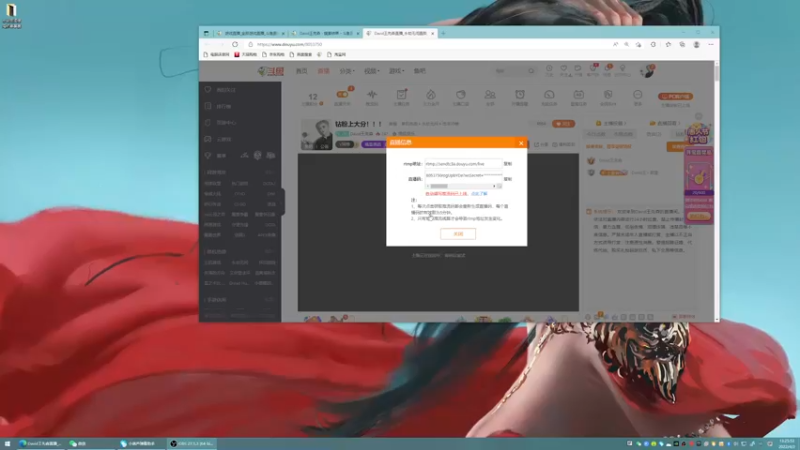Click the orange close button at dialog bottom
The image size is (800, 450).
point(458,234)
